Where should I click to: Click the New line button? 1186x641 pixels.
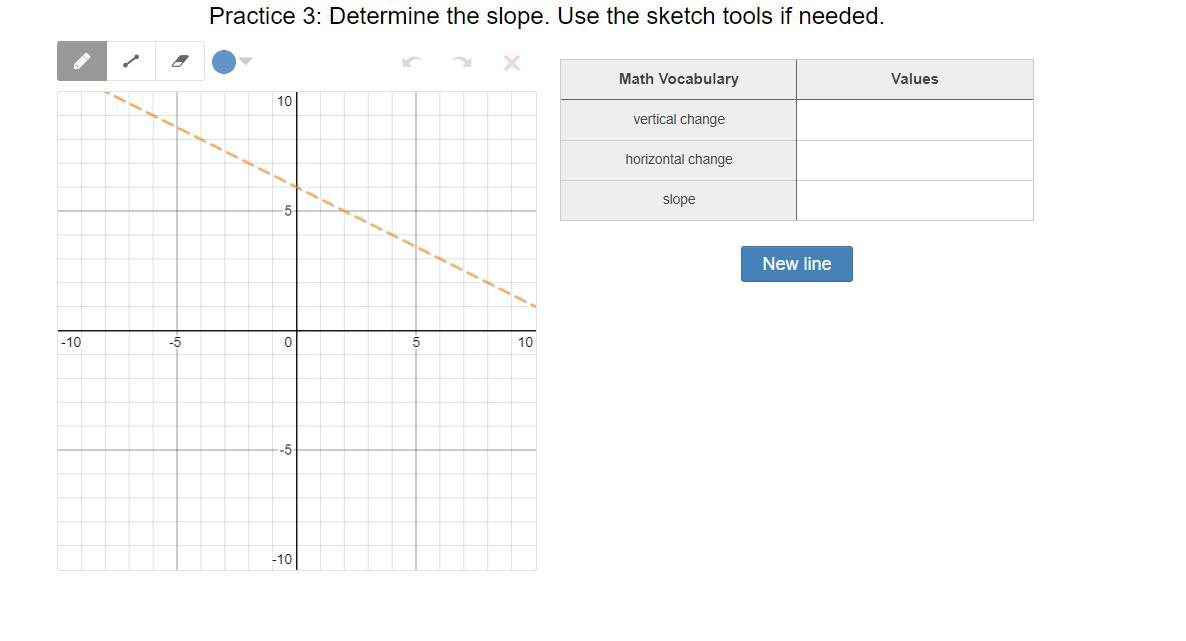tap(796, 264)
